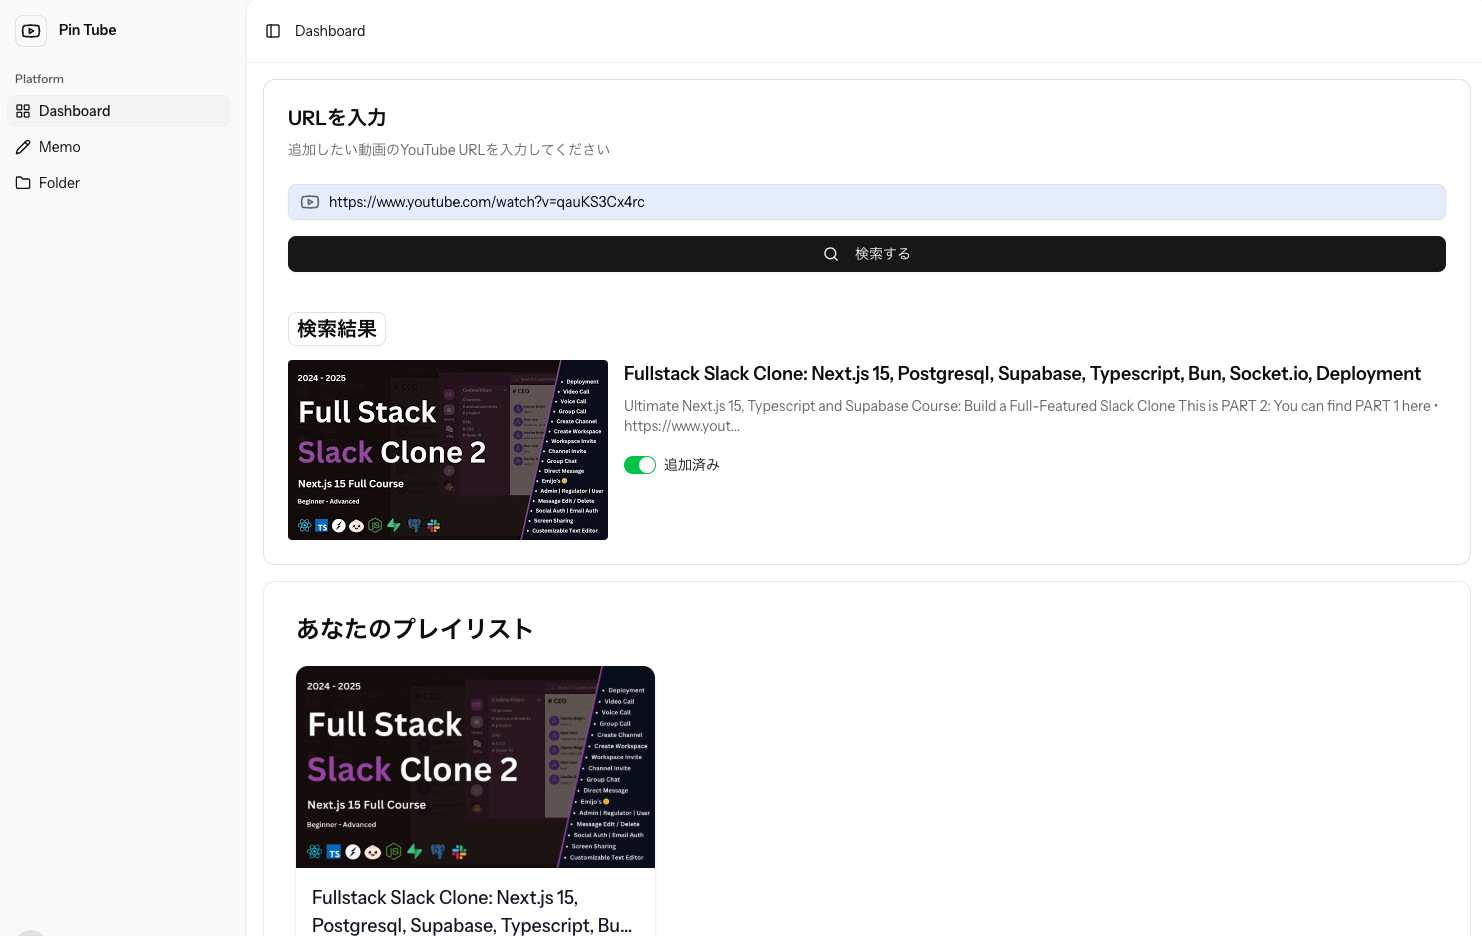
Task: Click the Full Stack Slack Clone 2 result thumbnail
Action: (447, 449)
